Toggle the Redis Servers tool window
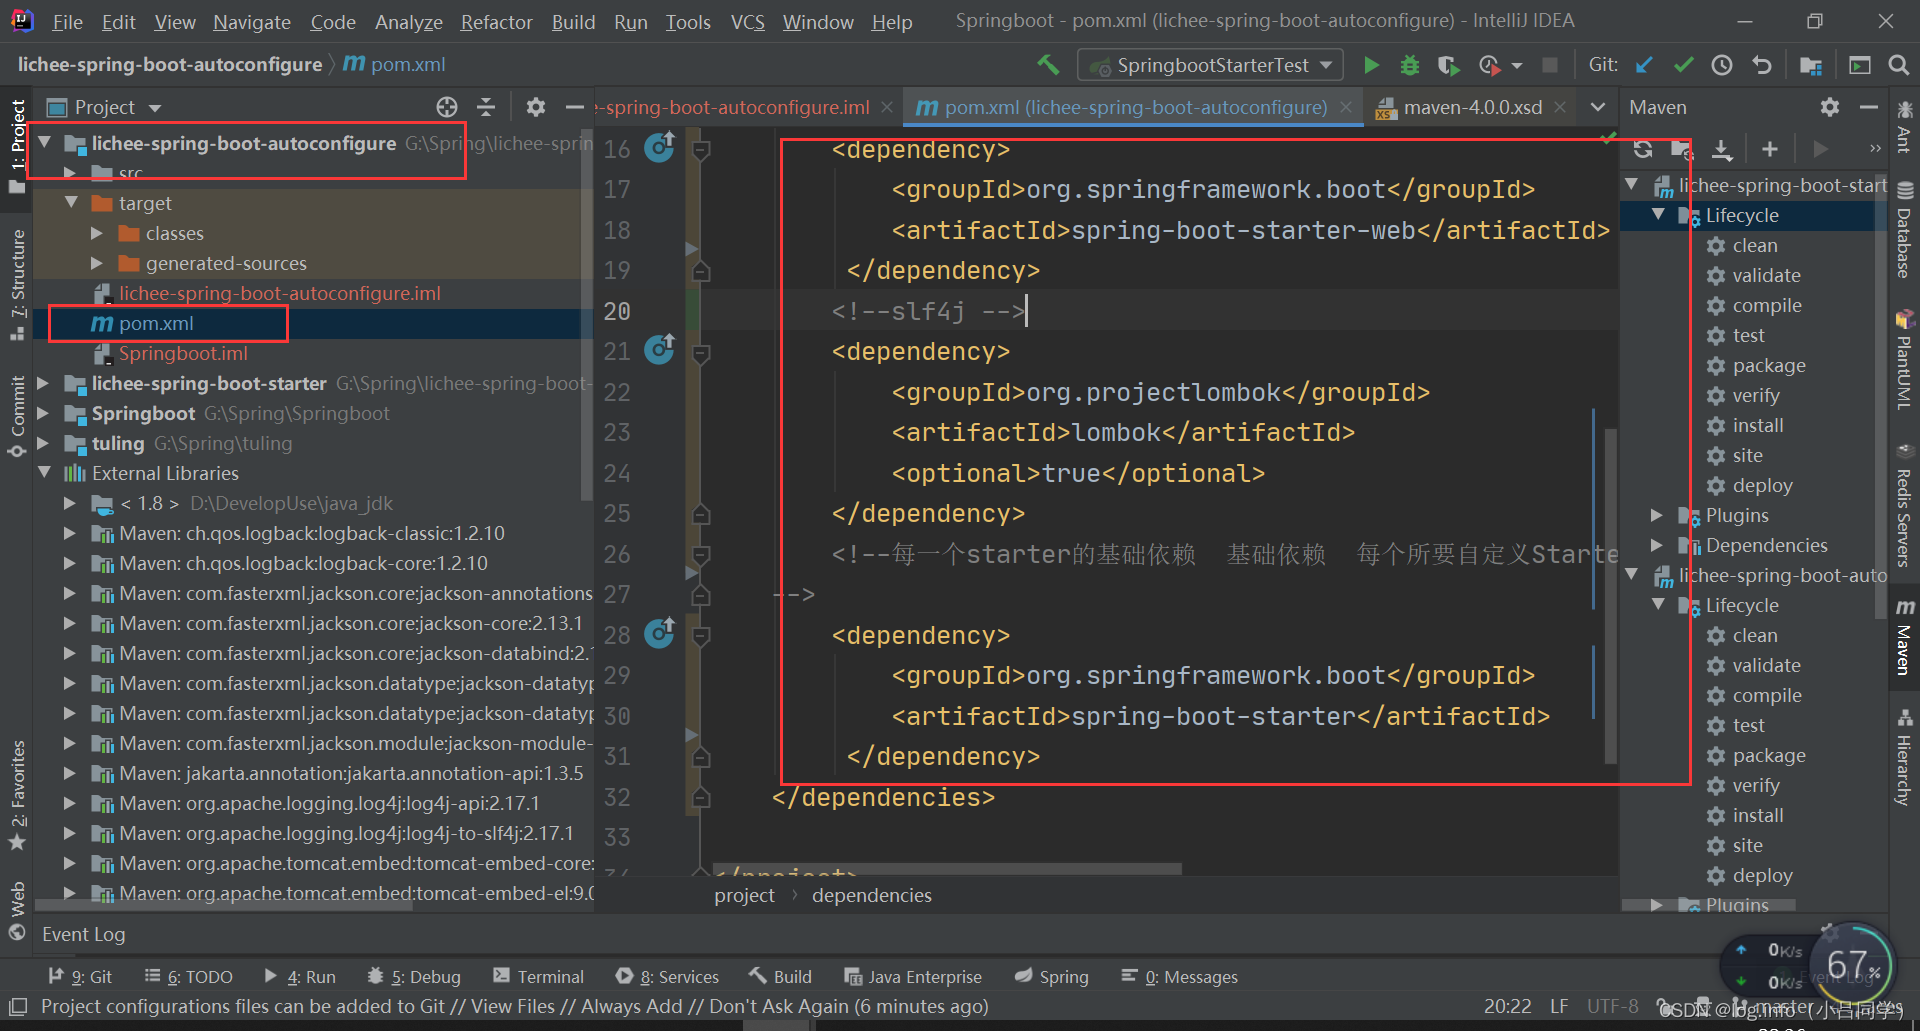The image size is (1920, 1031). point(1904,505)
